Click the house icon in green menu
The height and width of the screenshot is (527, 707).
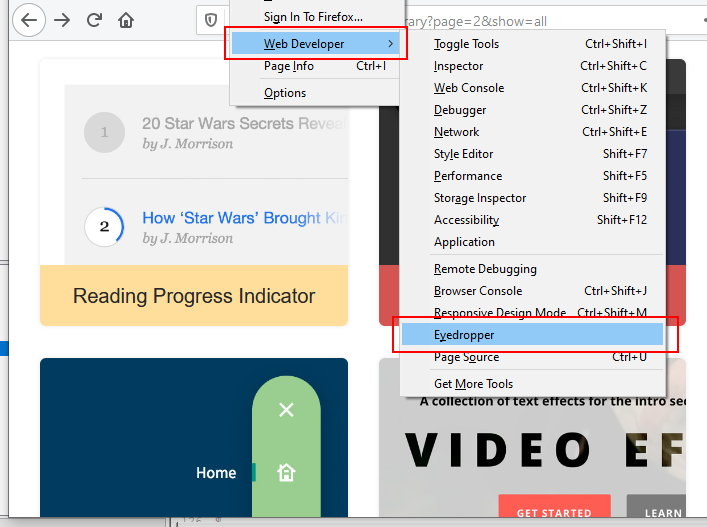point(286,473)
